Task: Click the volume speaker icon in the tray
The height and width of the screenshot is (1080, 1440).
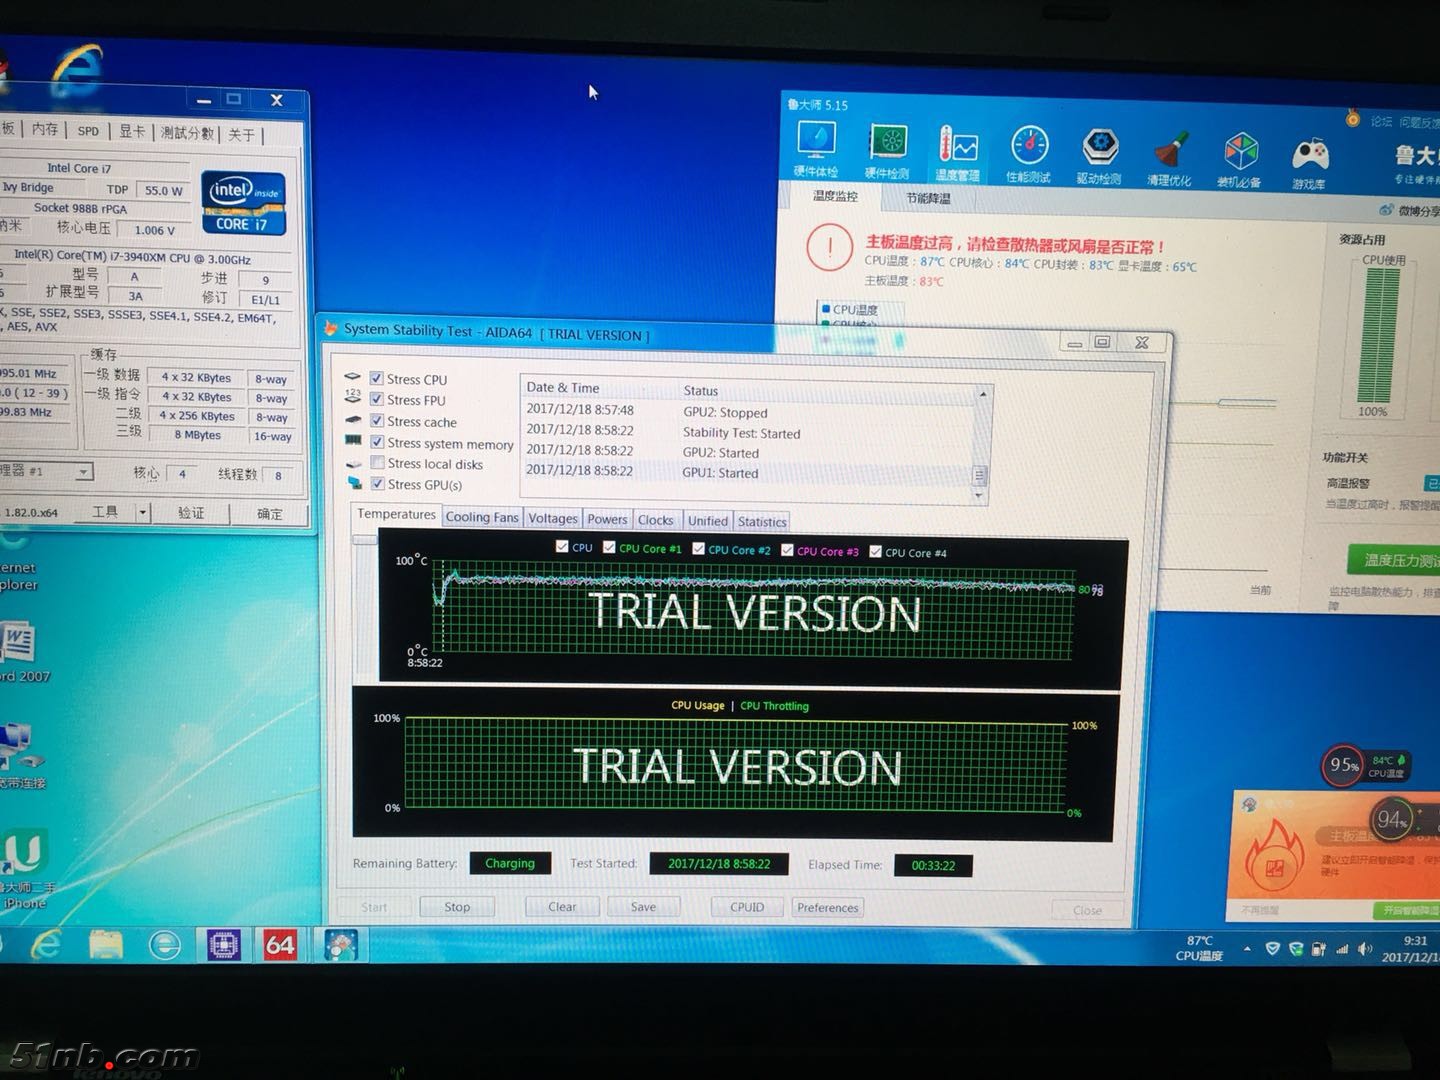Action: 1365,949
